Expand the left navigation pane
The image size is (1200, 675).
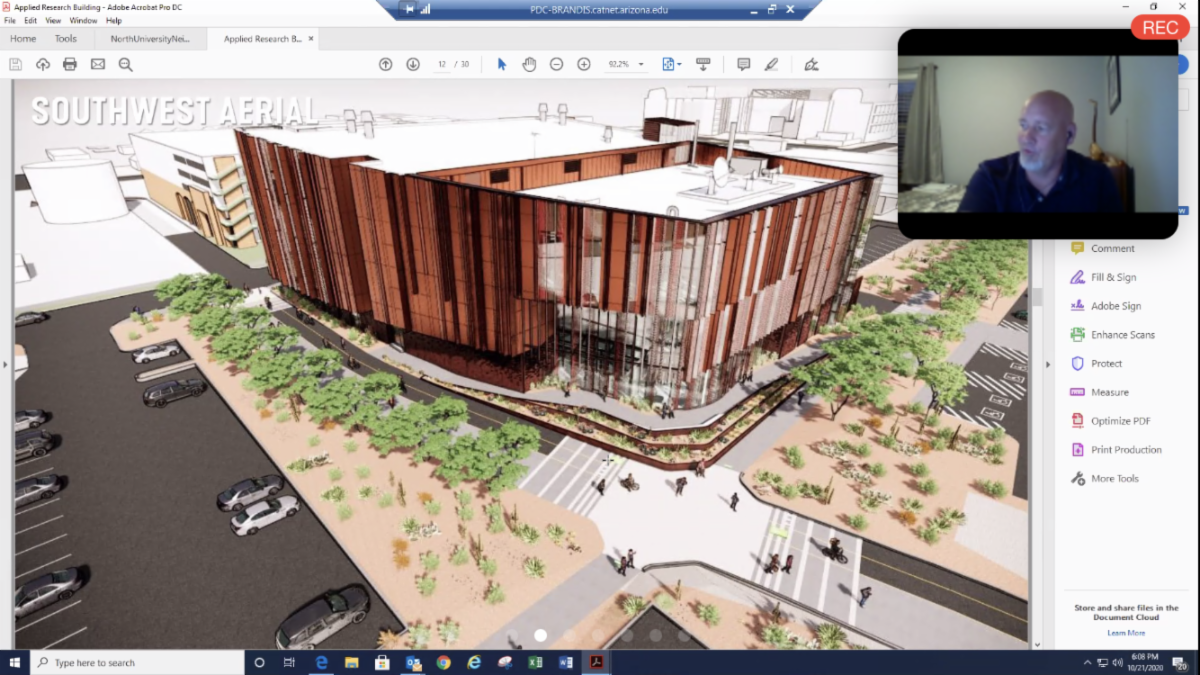tap(5, 364)
